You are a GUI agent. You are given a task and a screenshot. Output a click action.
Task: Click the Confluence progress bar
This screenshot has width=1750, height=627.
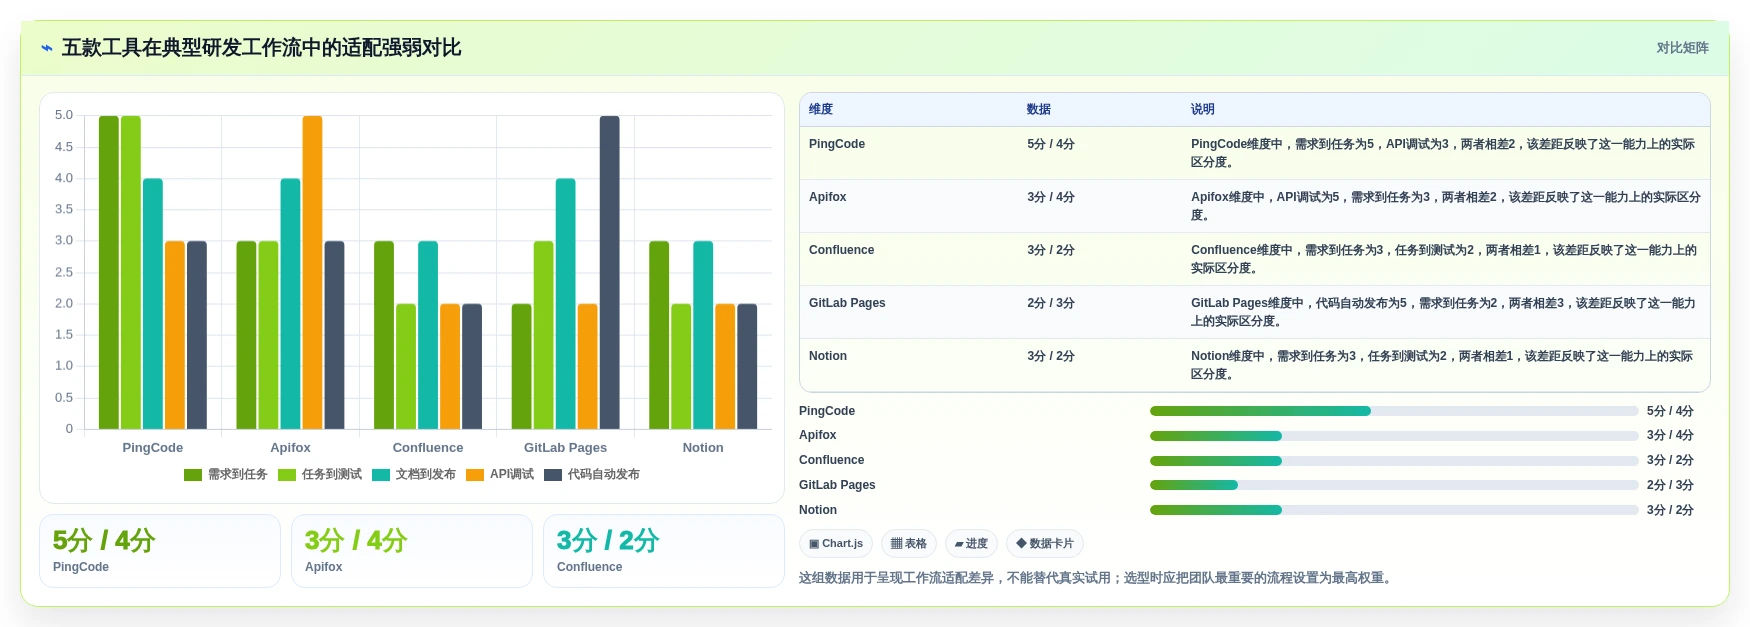(1394, 461)
